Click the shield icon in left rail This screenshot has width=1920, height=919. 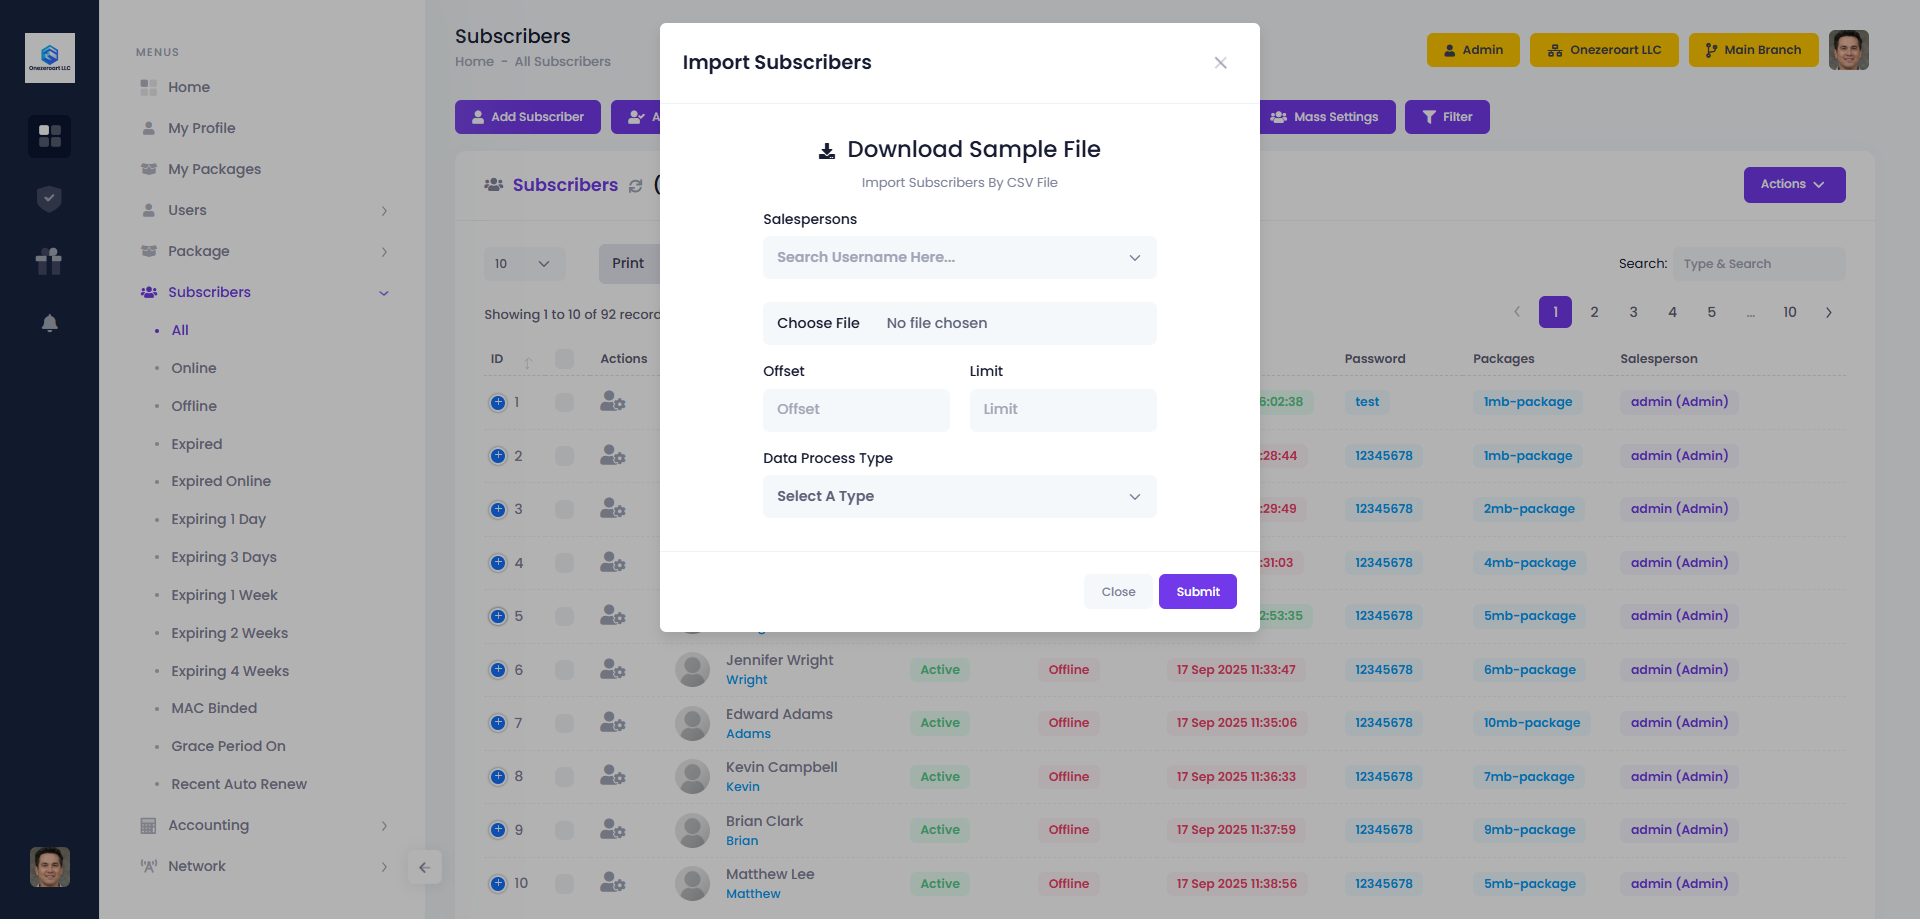point(49,199)
